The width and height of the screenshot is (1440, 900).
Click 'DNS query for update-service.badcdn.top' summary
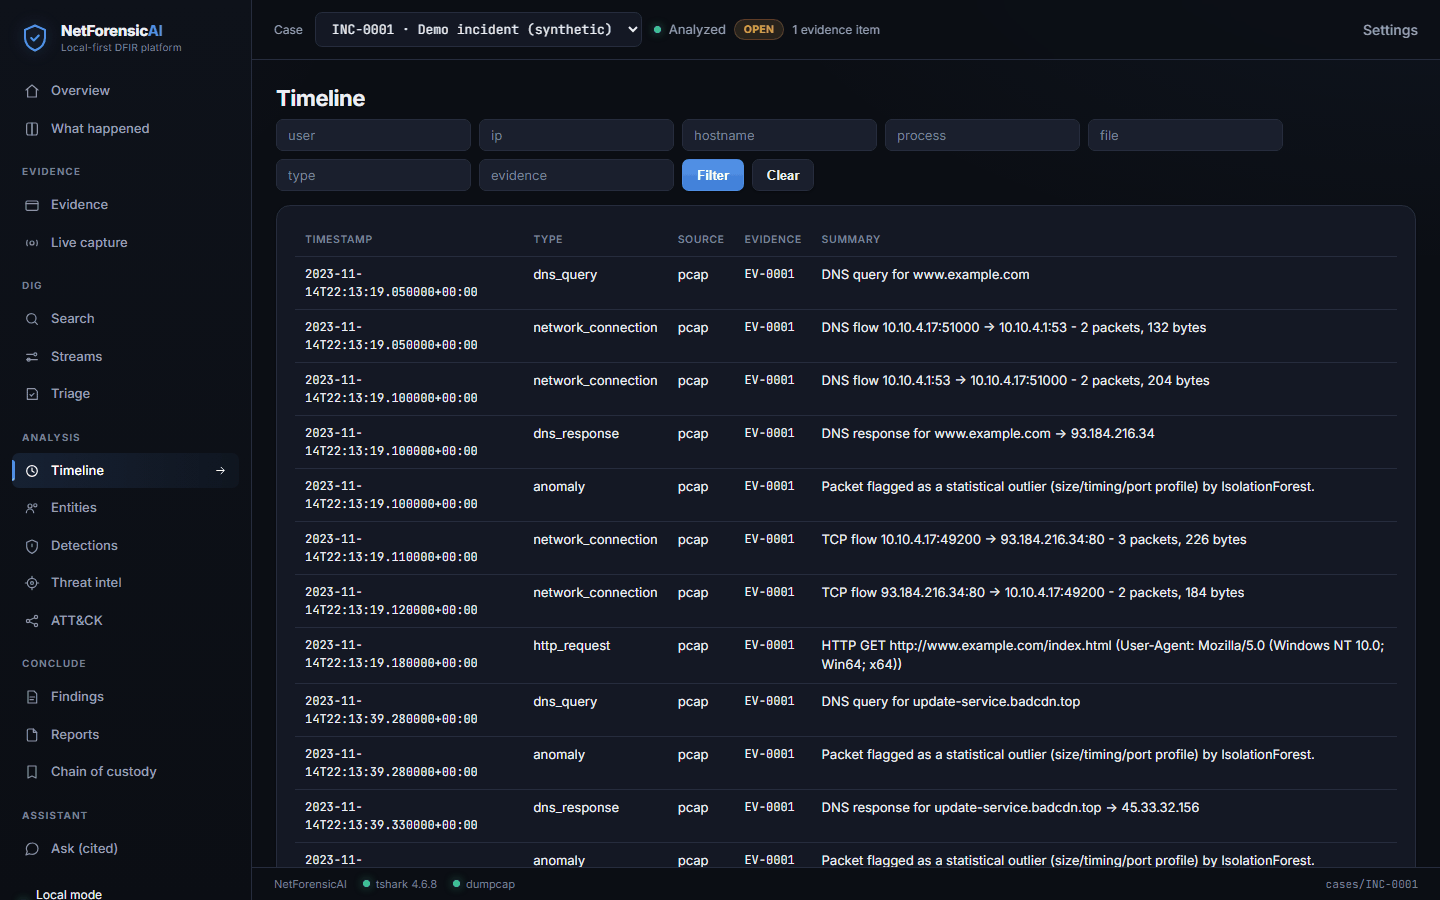click(950, 702)
